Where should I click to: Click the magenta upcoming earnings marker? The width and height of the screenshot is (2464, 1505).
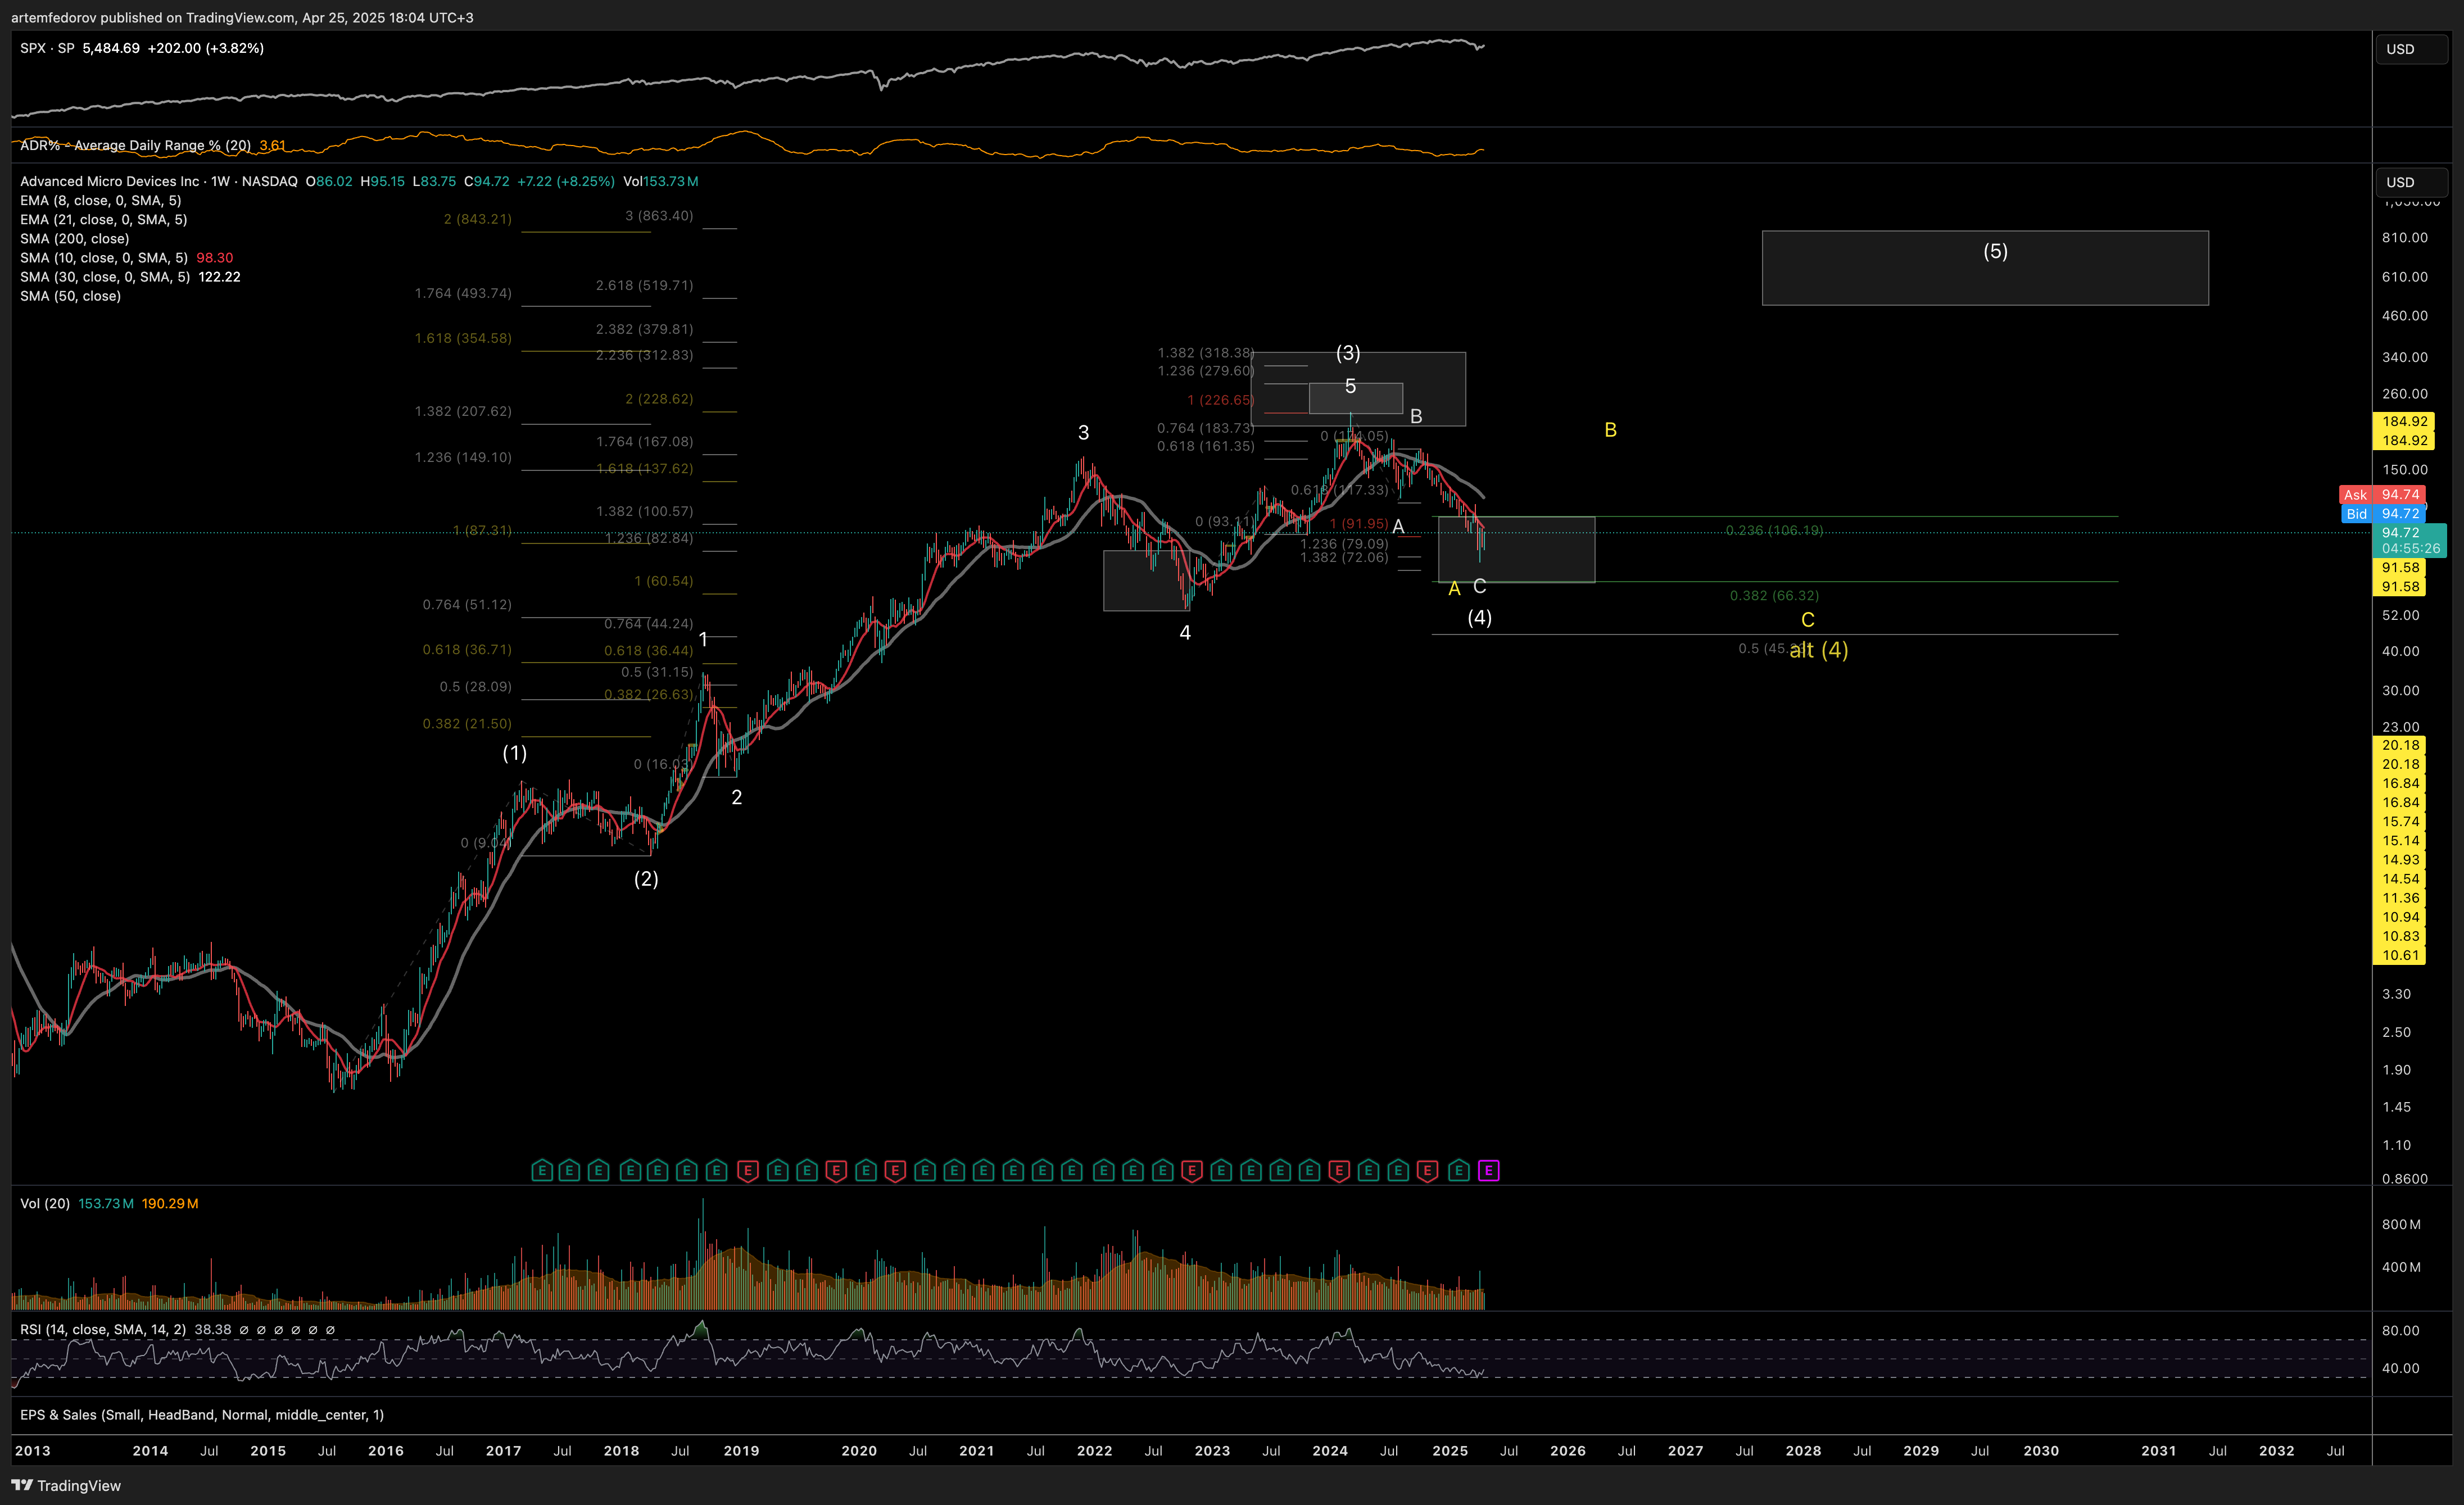1488,1170
